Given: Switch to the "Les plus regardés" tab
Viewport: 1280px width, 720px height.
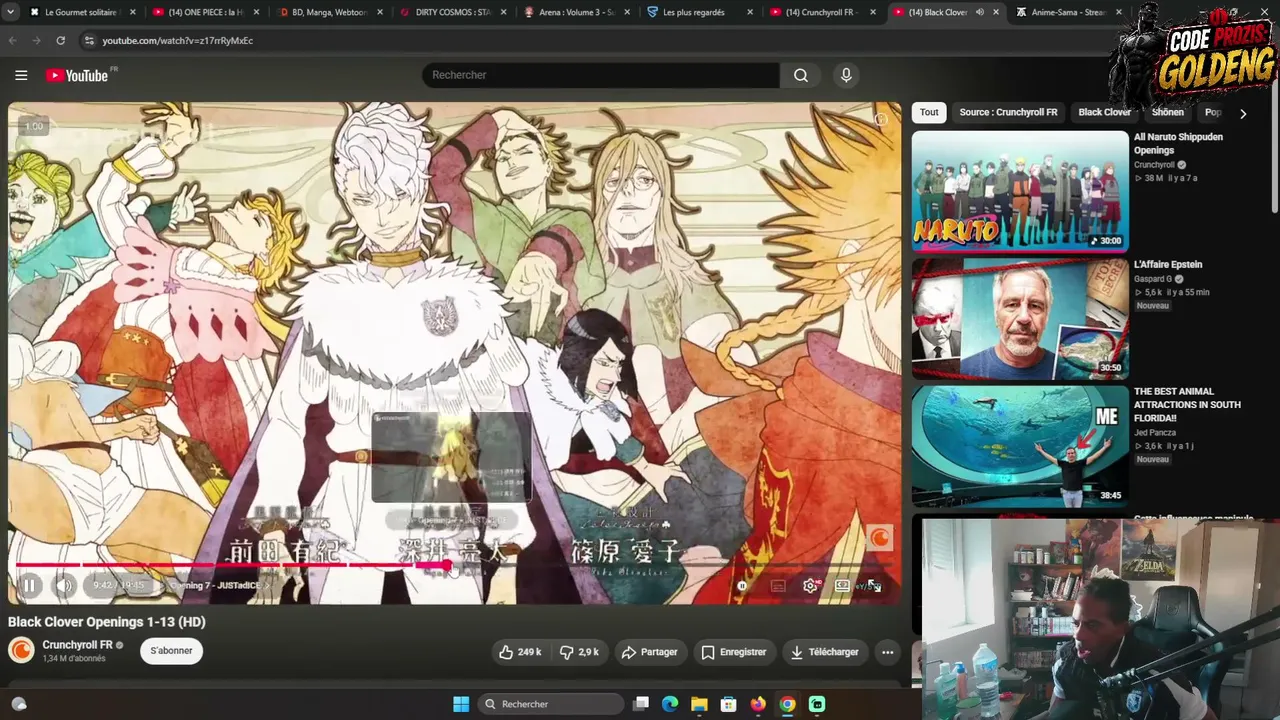Looking at the screenshot, I should click(700, 12).
